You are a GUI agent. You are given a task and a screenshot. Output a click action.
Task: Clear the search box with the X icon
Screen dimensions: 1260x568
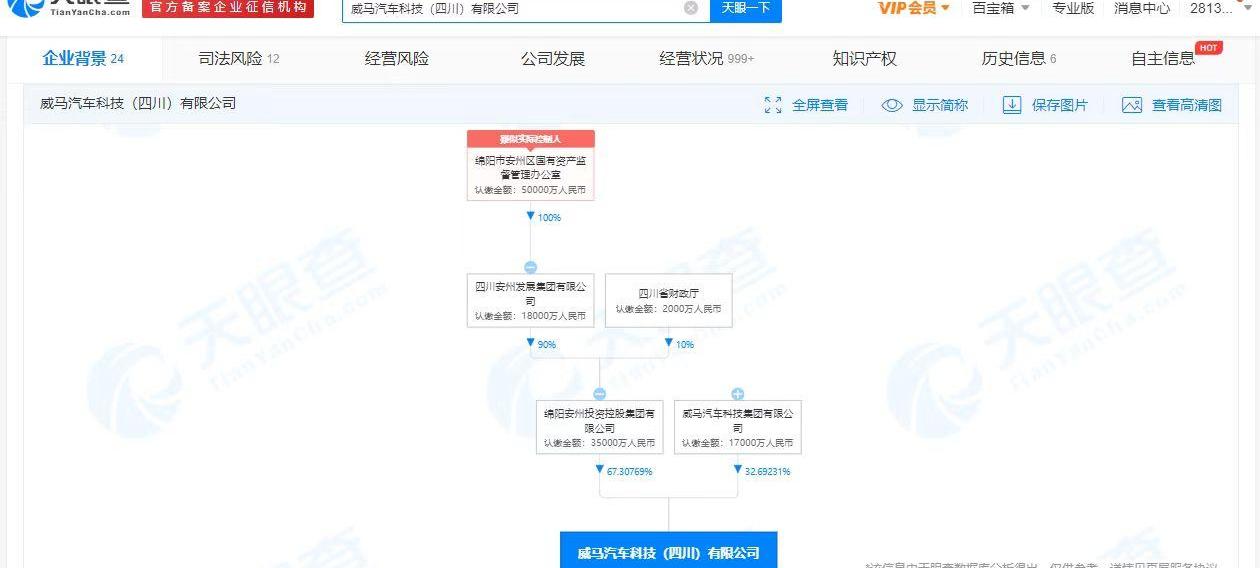tap(691, 8)
